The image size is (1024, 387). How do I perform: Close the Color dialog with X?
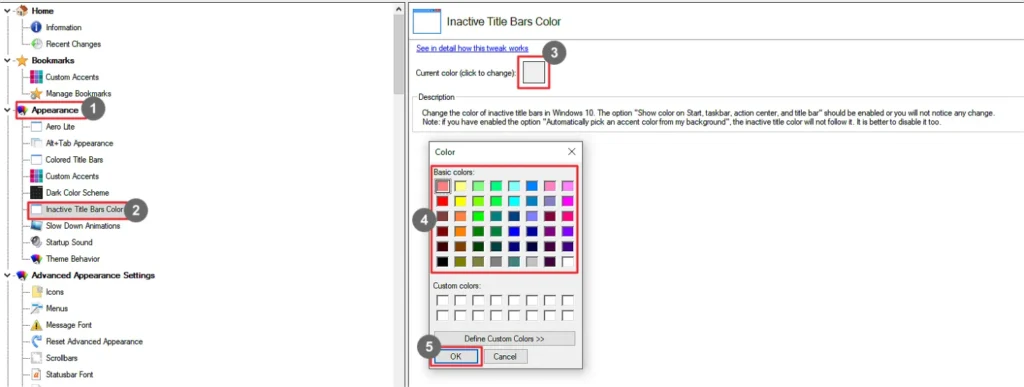pyautogui.click(x=571, y=151)
